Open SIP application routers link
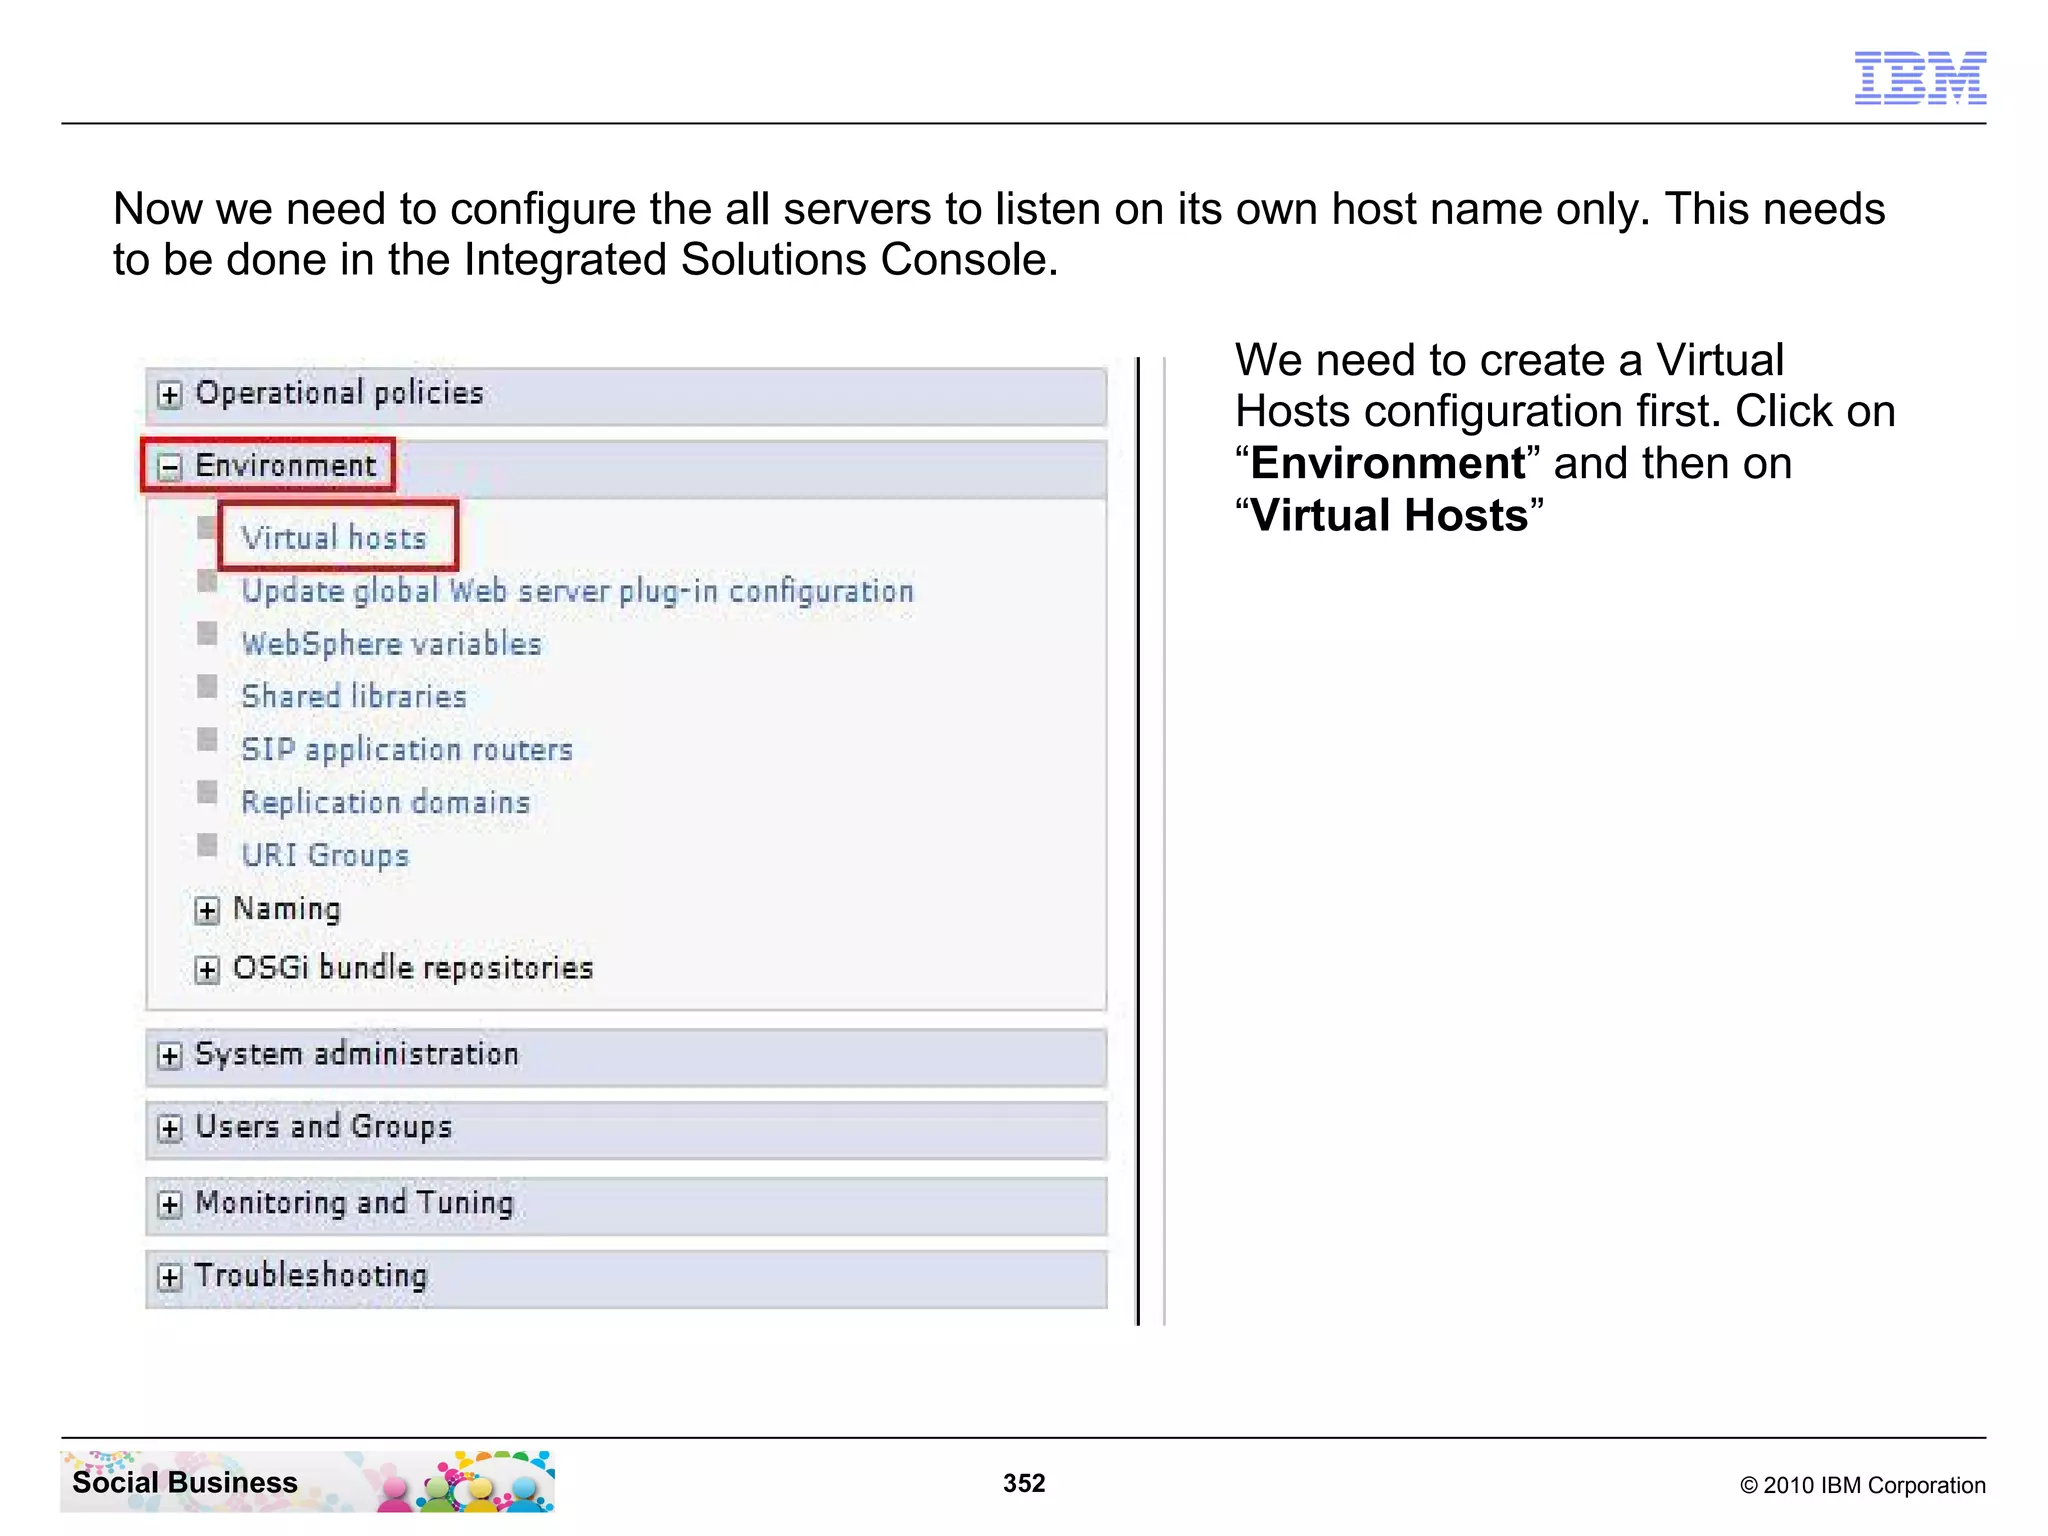Screen dimensions: 2048x1536 coord(407,750)
